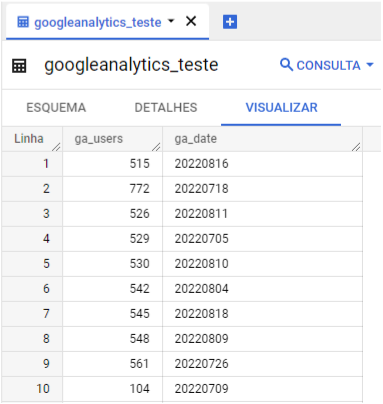Expand the googleanalytics_teste tab dropdown arrow

[171, 21]
